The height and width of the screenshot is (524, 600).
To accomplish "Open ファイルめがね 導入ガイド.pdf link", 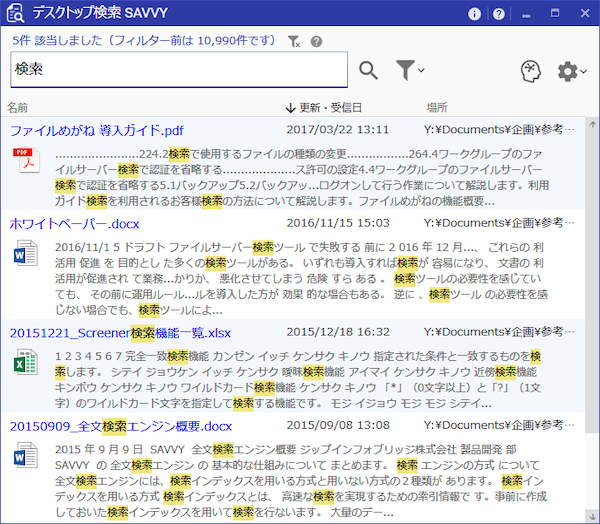I will (x=97, y=131).
